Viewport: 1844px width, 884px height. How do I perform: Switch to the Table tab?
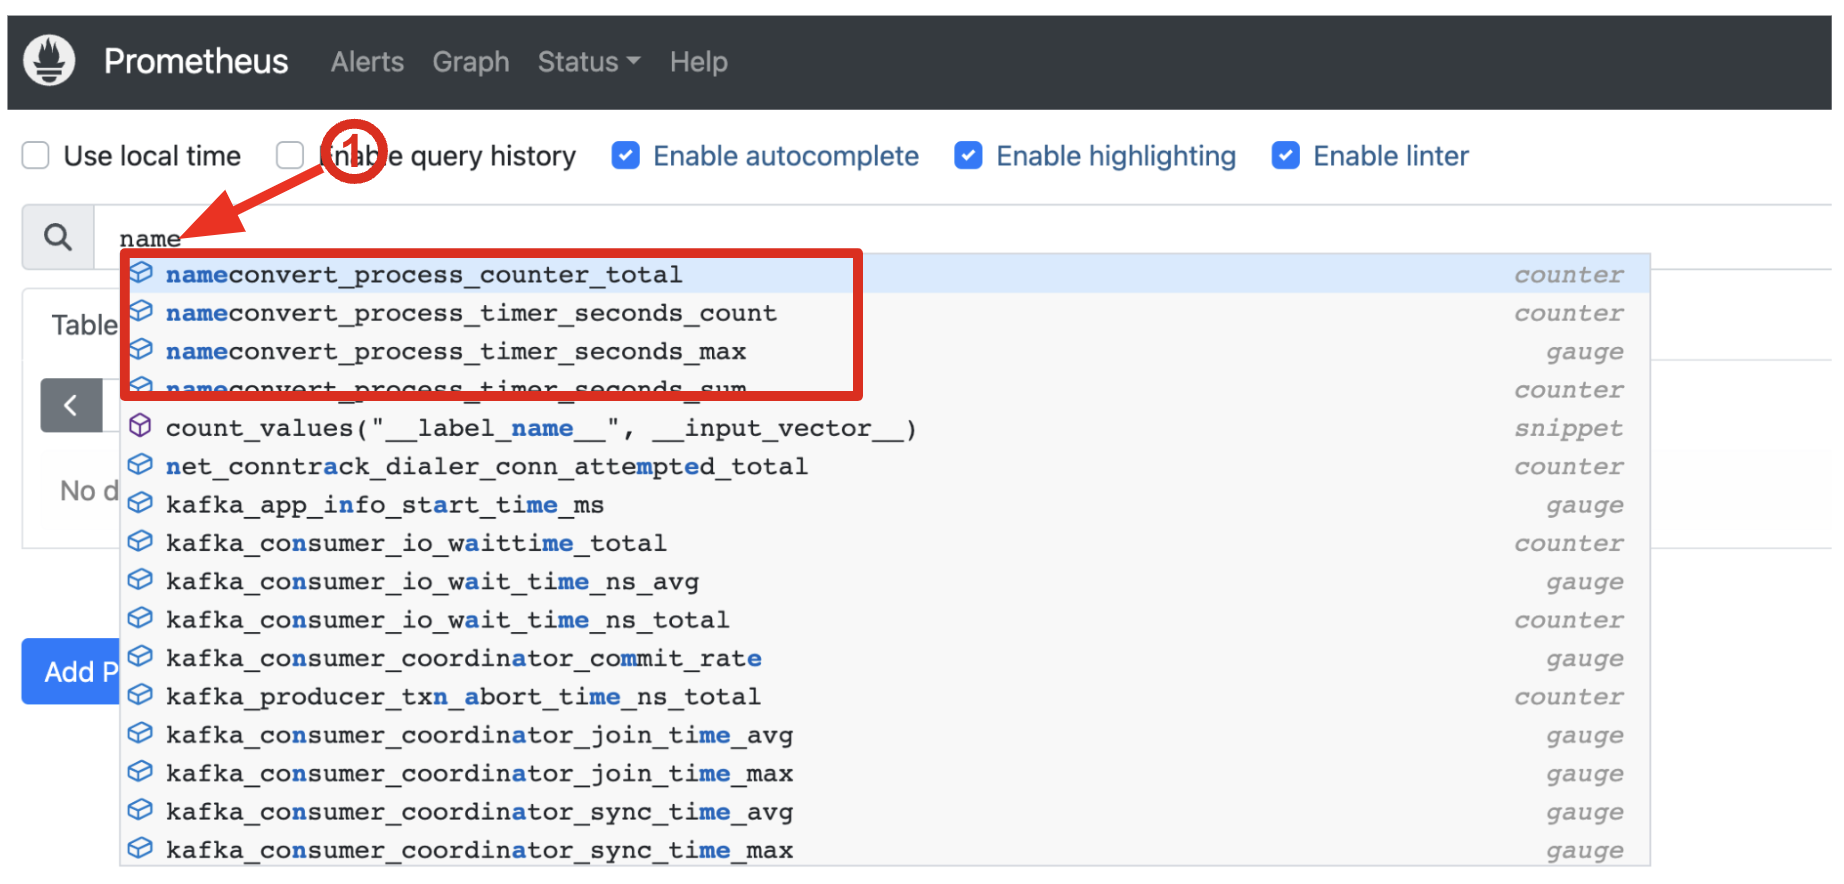coord(85,325)
